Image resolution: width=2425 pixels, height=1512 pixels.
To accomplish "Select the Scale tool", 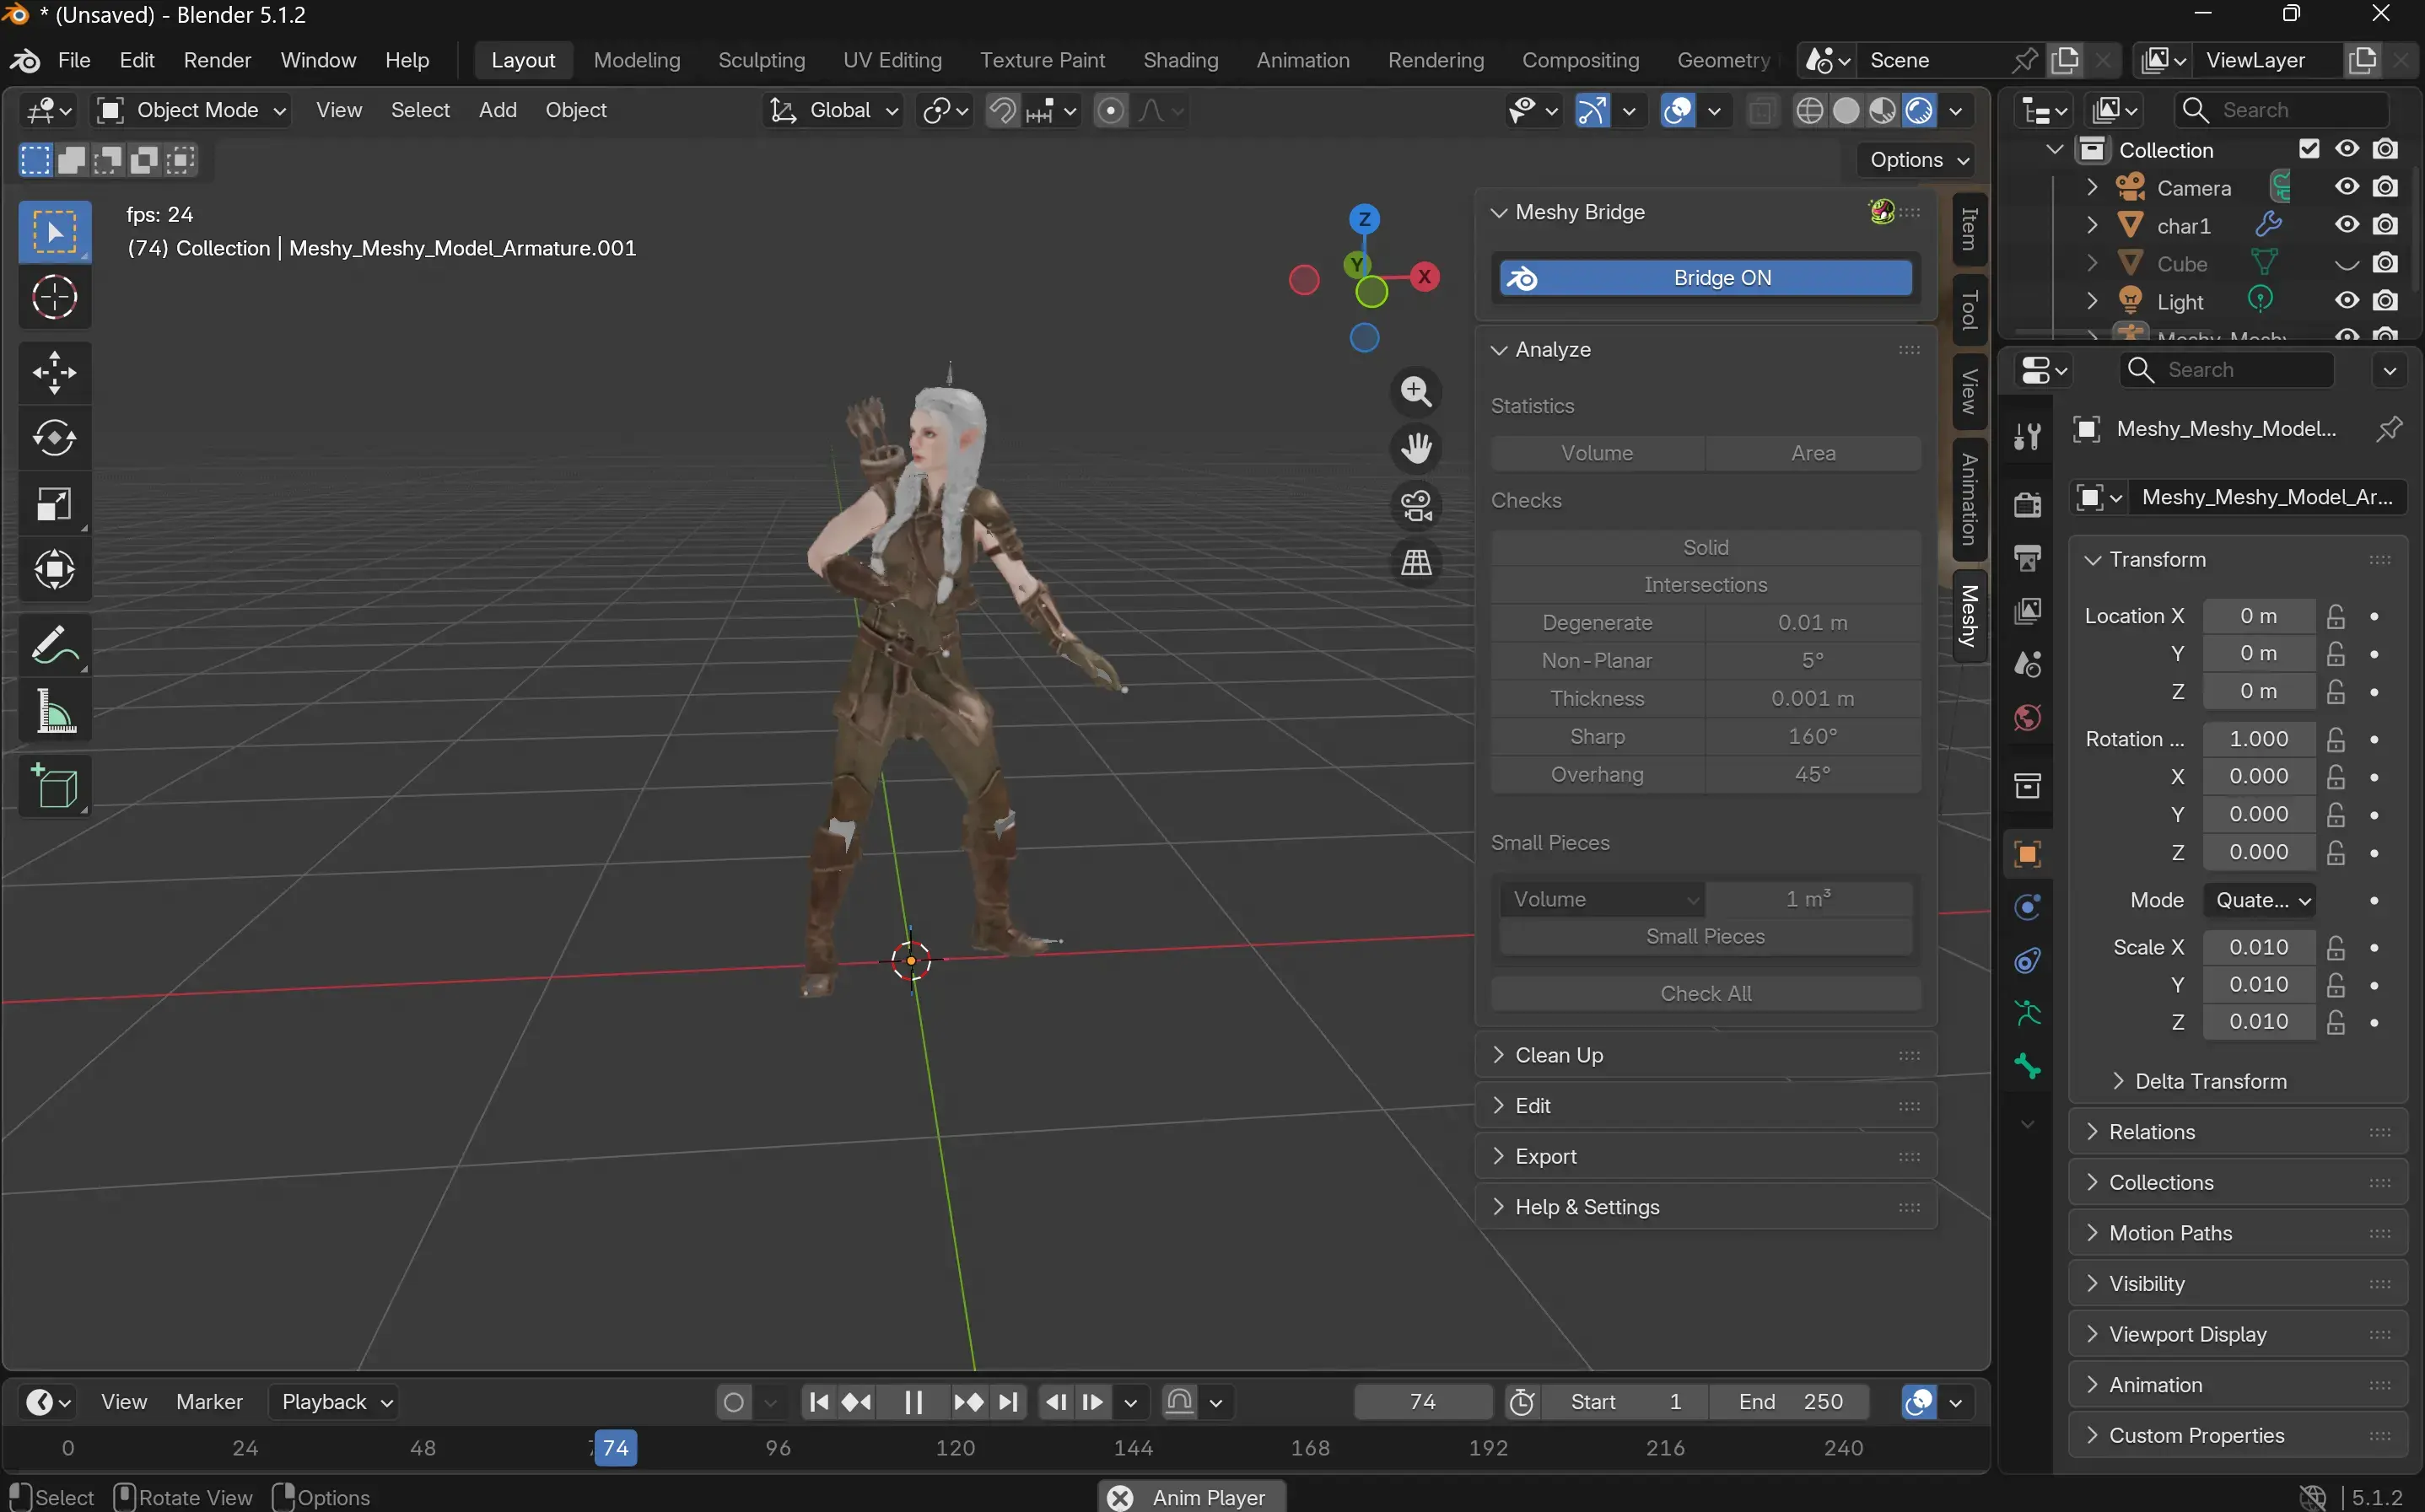I will (55, 504).
